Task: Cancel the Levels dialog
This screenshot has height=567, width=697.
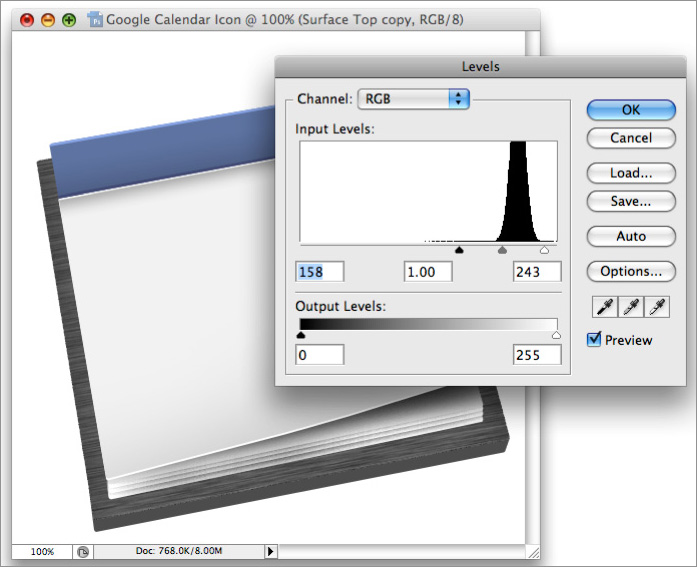Action: (631, 138)
